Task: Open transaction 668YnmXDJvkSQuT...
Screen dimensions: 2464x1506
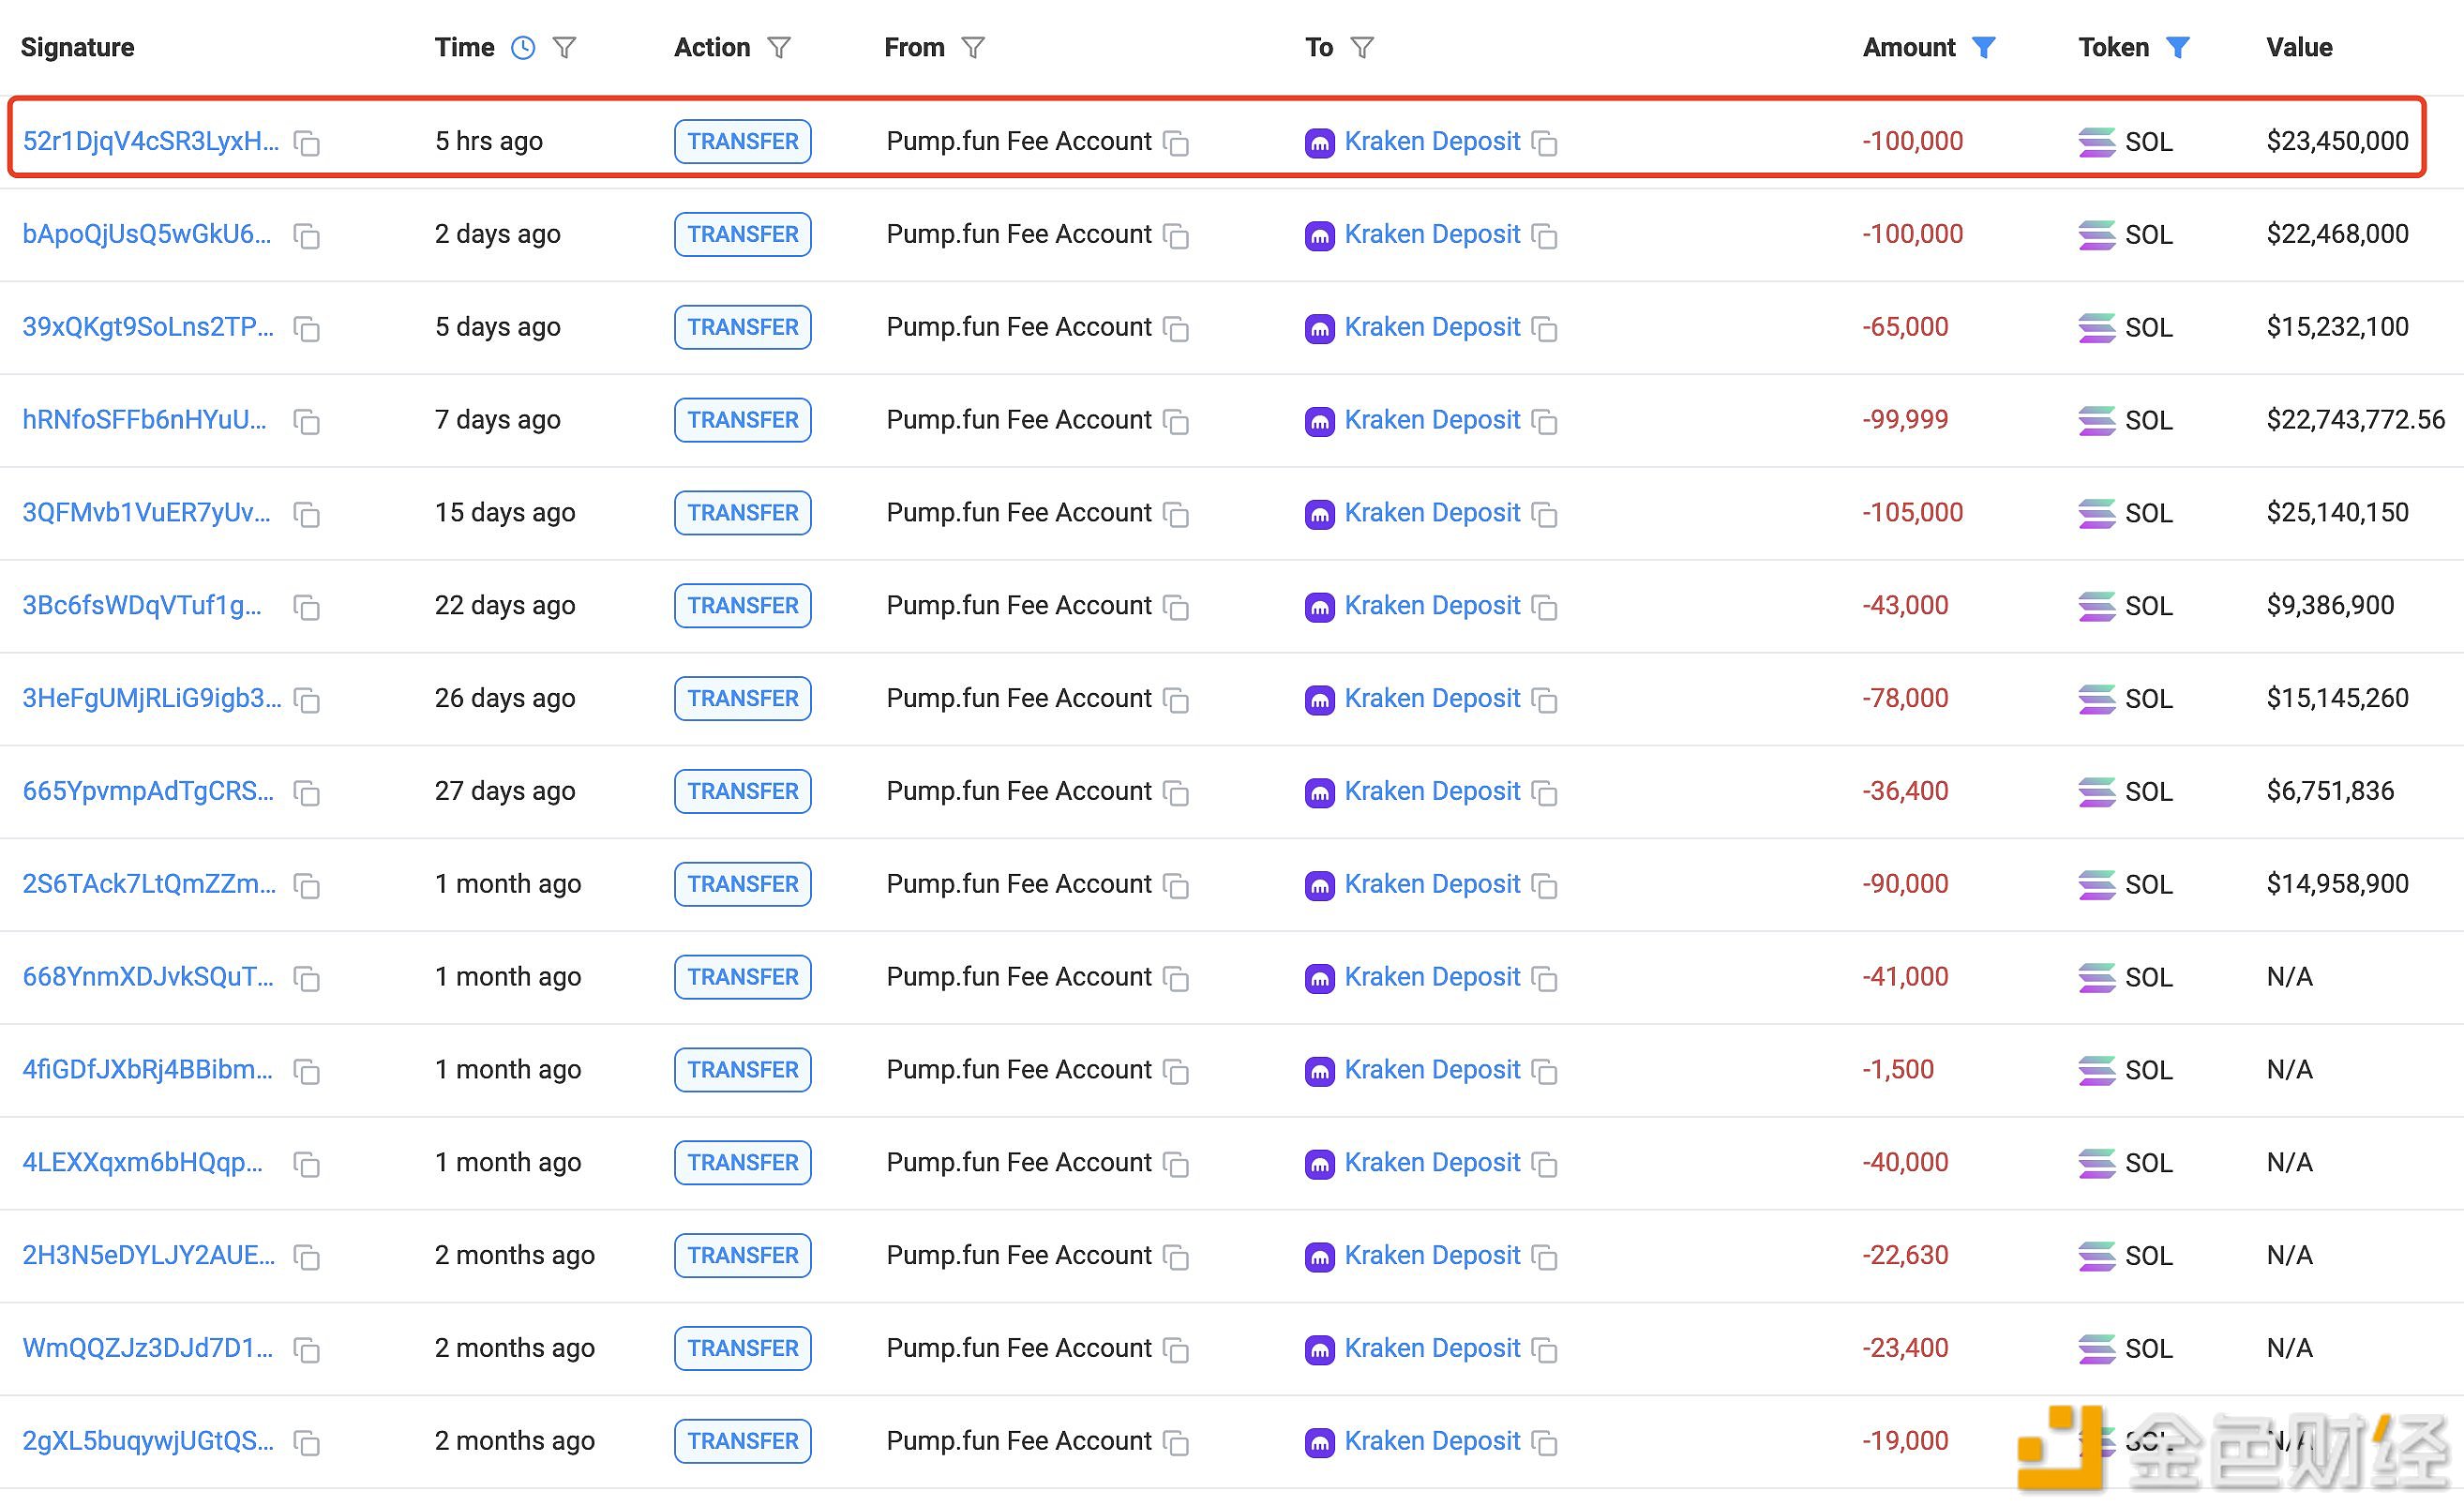Action: [148, 977]
